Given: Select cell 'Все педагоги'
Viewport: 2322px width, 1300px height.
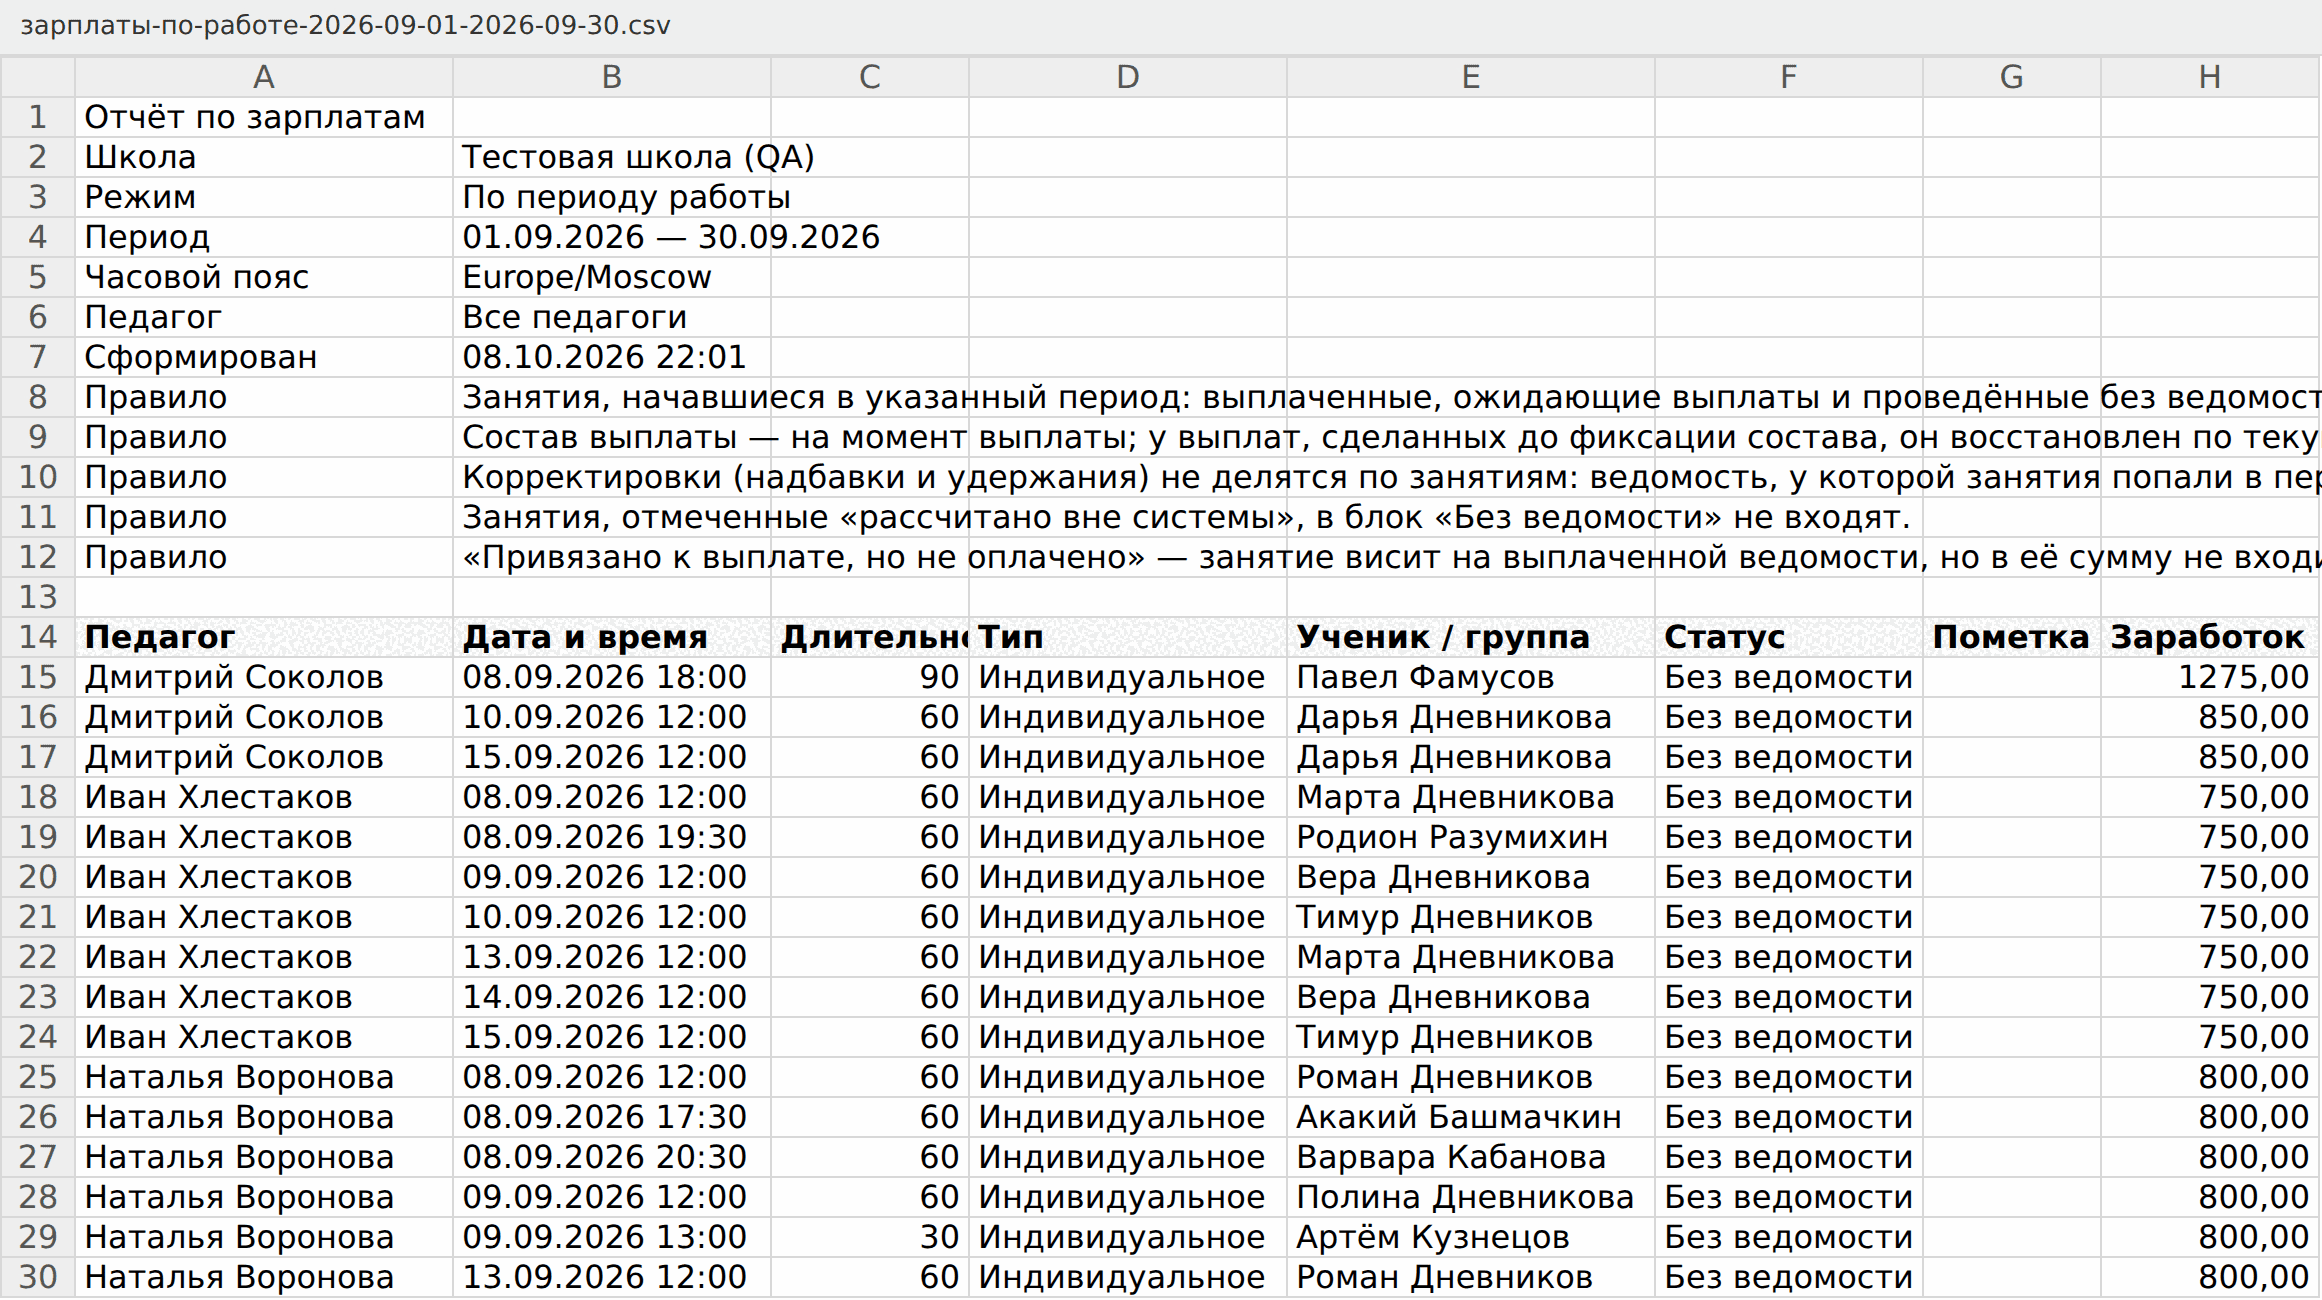Looking at the screenshot, I should click(x=612, y=317).
